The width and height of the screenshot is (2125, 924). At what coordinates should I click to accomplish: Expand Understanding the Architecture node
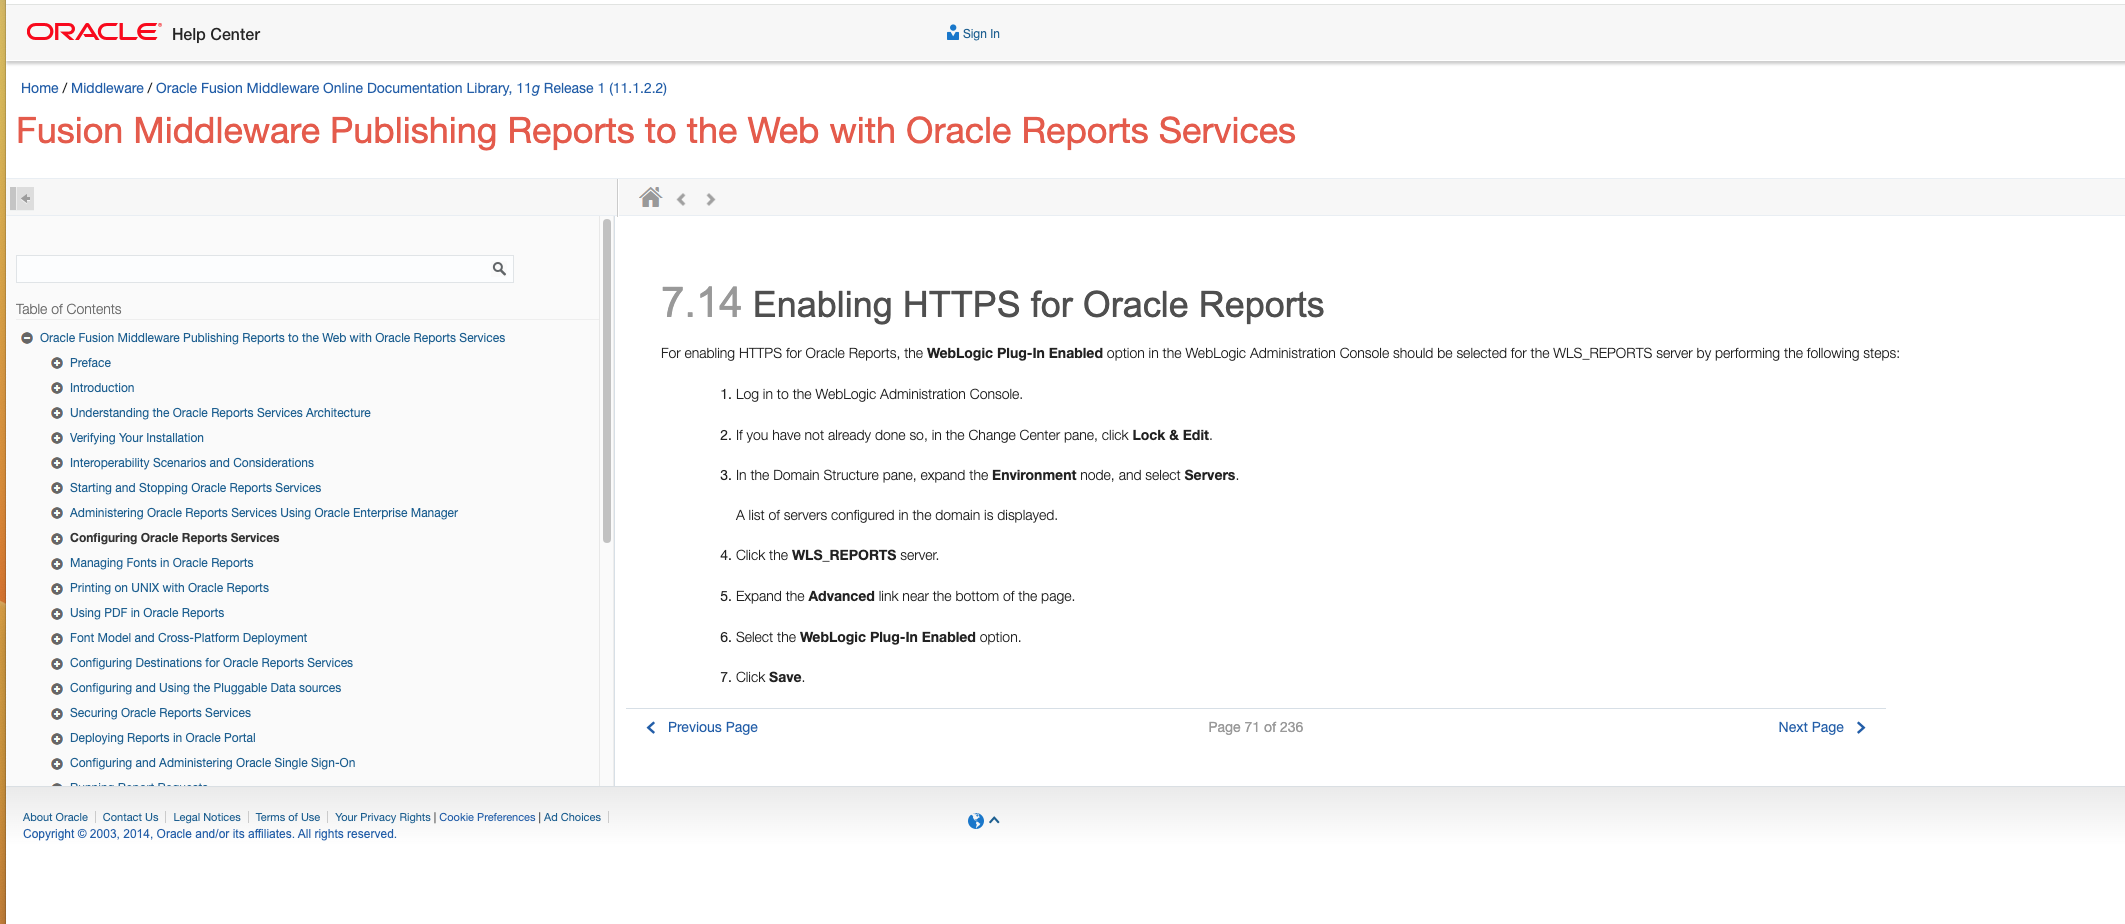[57, 413]
